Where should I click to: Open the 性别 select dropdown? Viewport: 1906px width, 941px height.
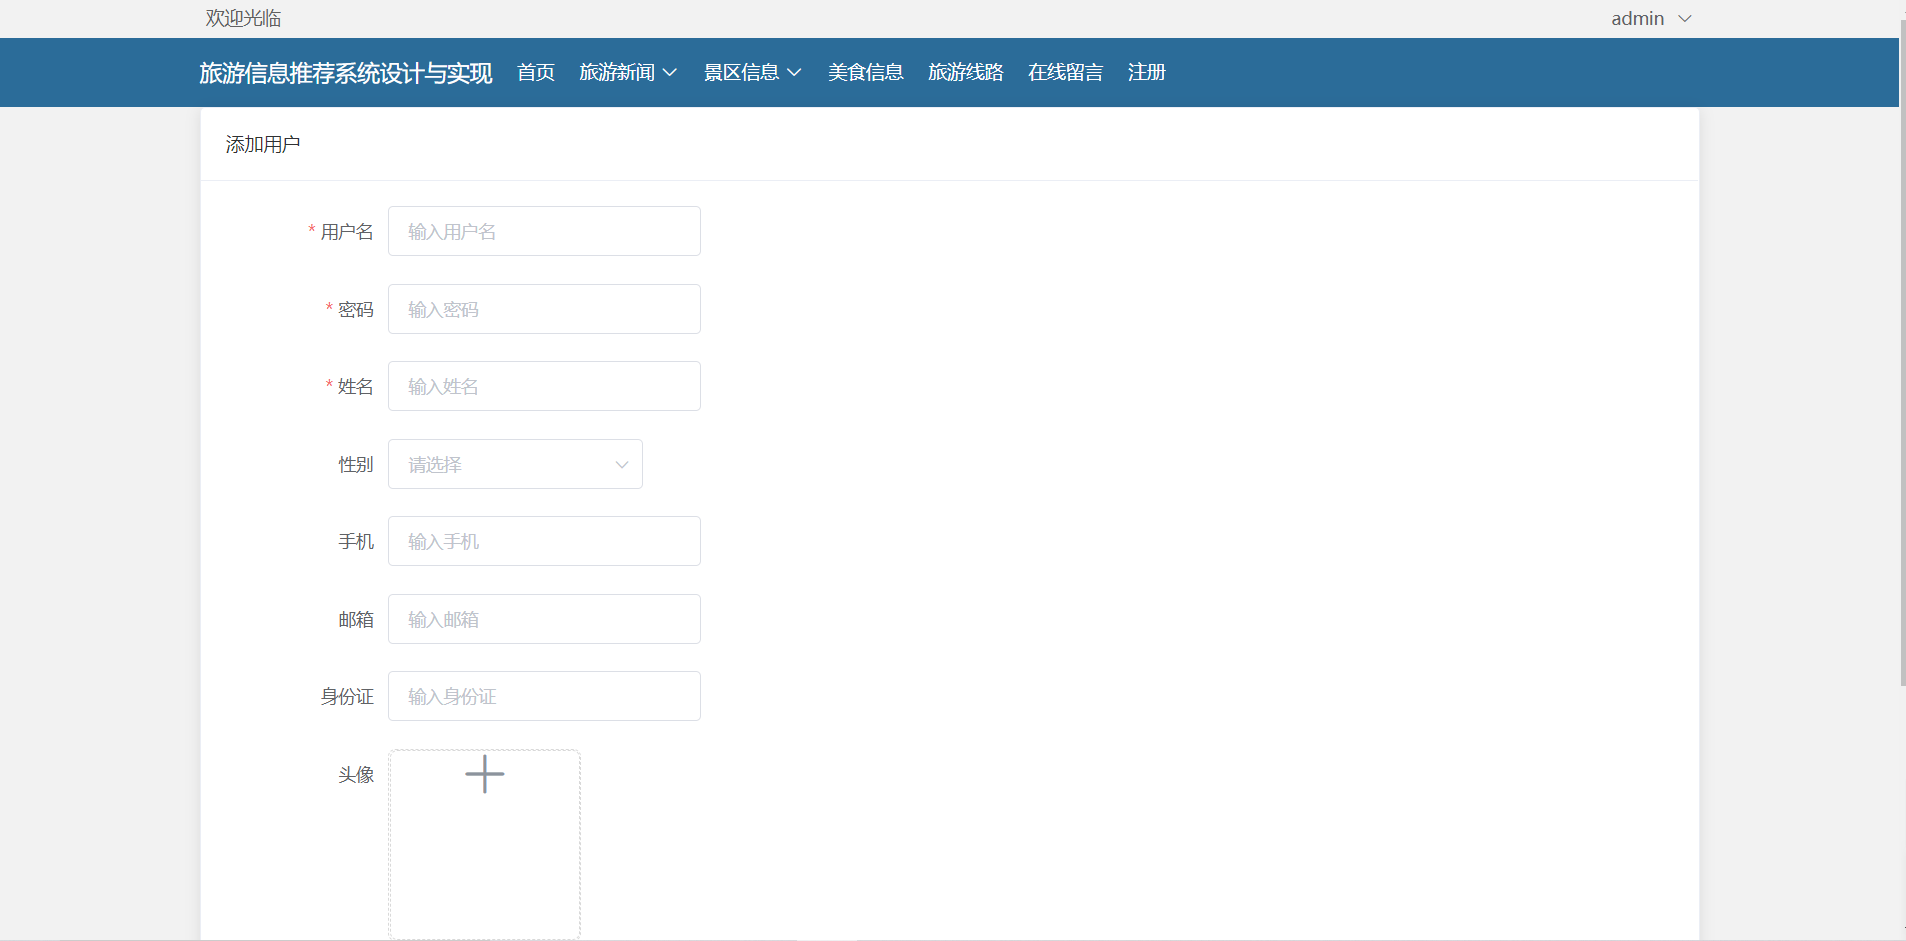[515, 464]
